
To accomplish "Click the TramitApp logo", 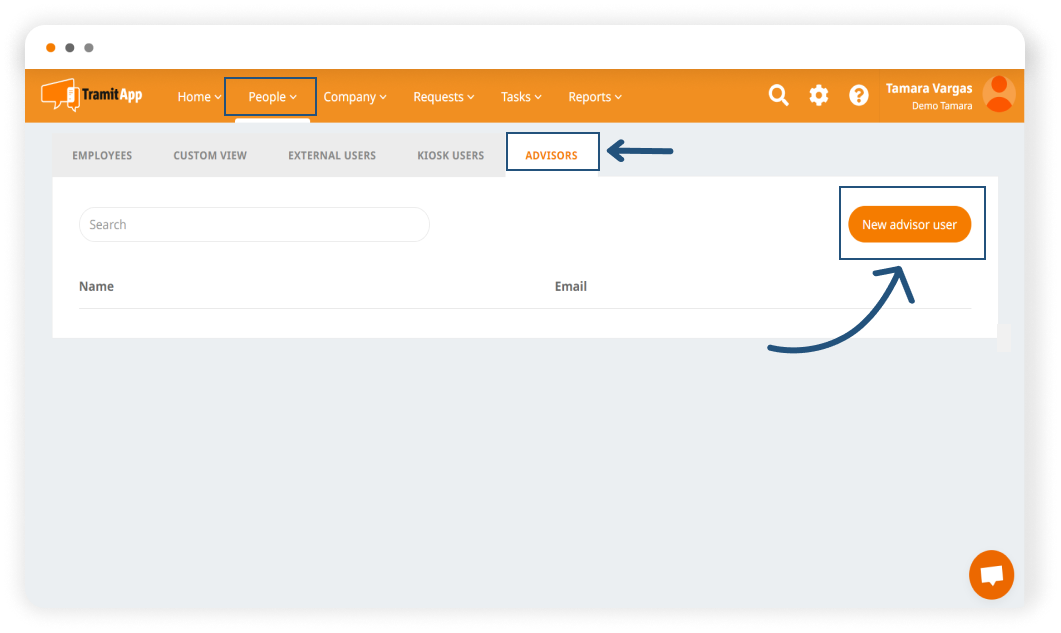I will (x=92, y=95).
